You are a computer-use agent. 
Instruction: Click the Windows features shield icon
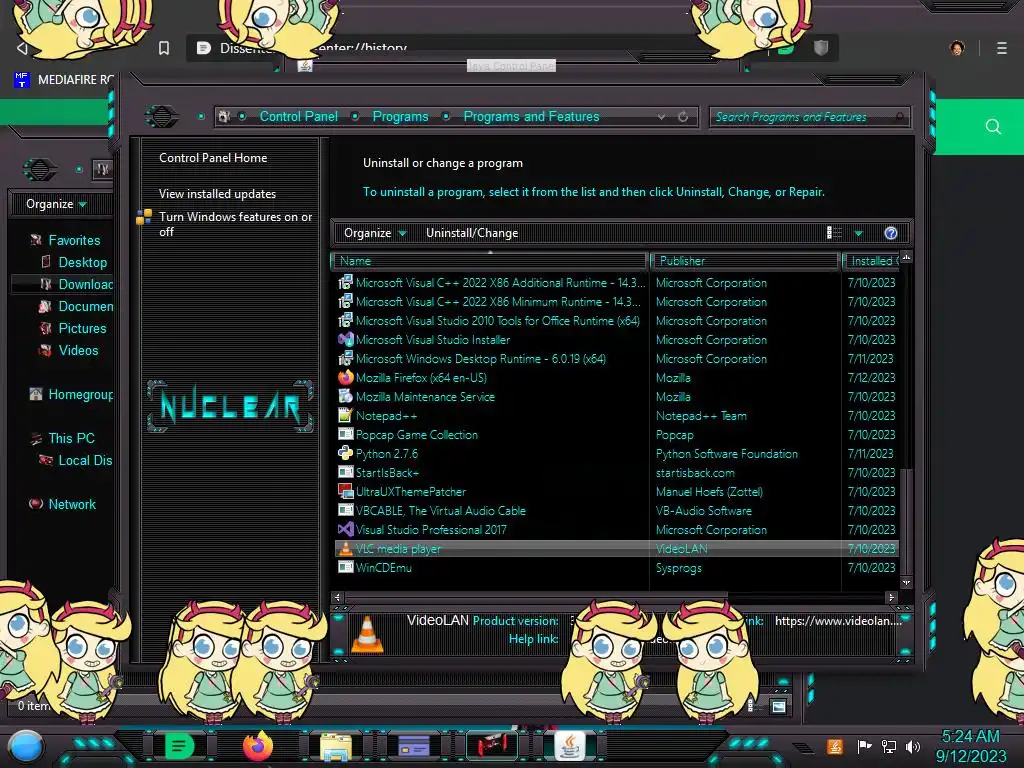(144, 217)
